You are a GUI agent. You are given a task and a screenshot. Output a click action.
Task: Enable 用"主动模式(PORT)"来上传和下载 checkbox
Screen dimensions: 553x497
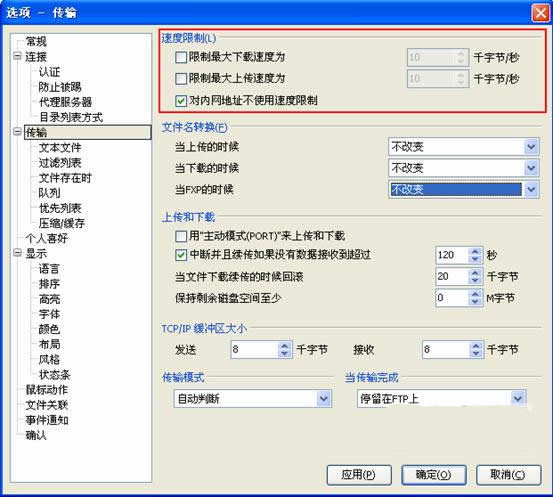tap(181, 236)
